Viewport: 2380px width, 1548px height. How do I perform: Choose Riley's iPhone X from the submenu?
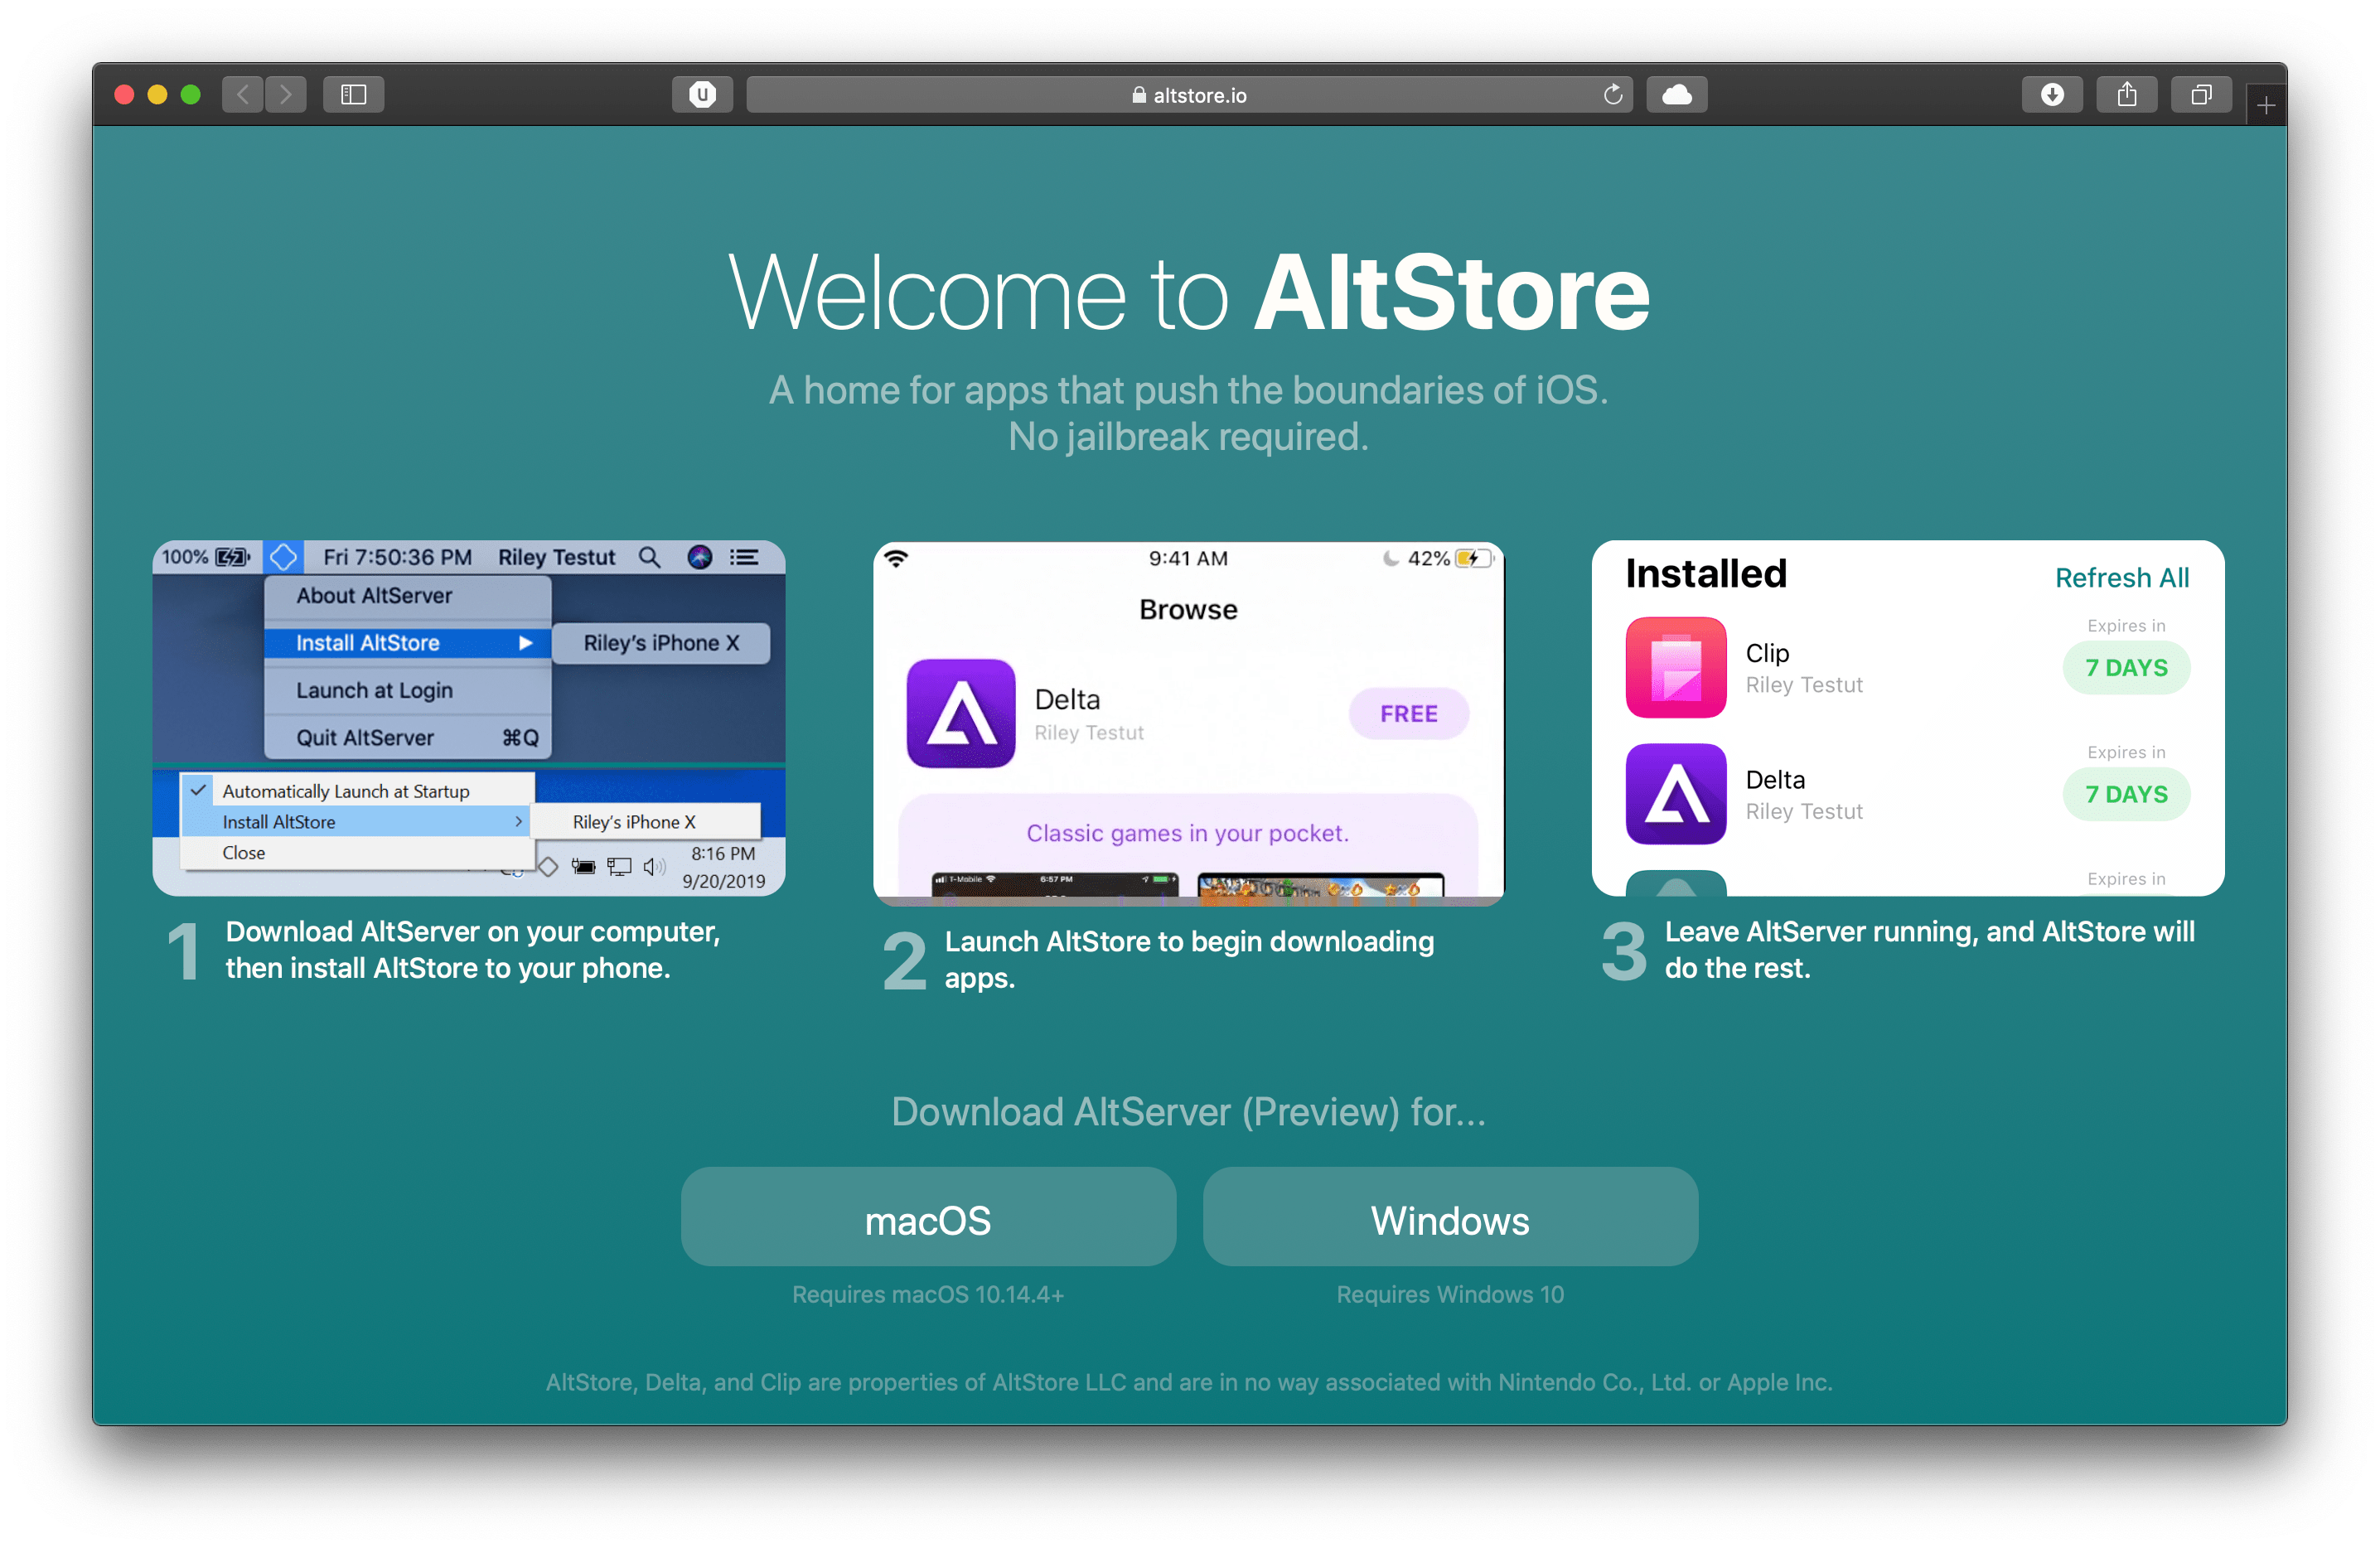tap(662, 642)
